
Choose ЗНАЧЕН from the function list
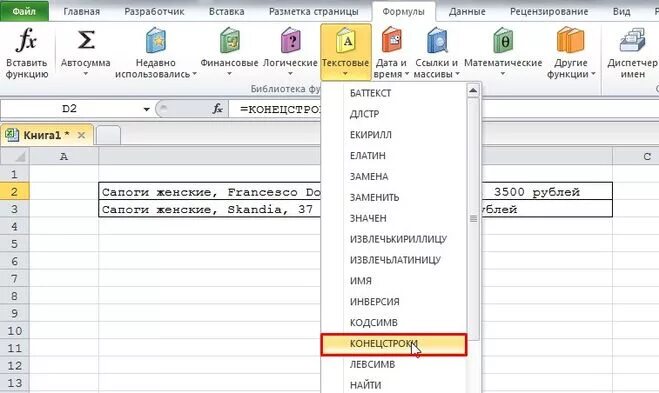[394, 218]
